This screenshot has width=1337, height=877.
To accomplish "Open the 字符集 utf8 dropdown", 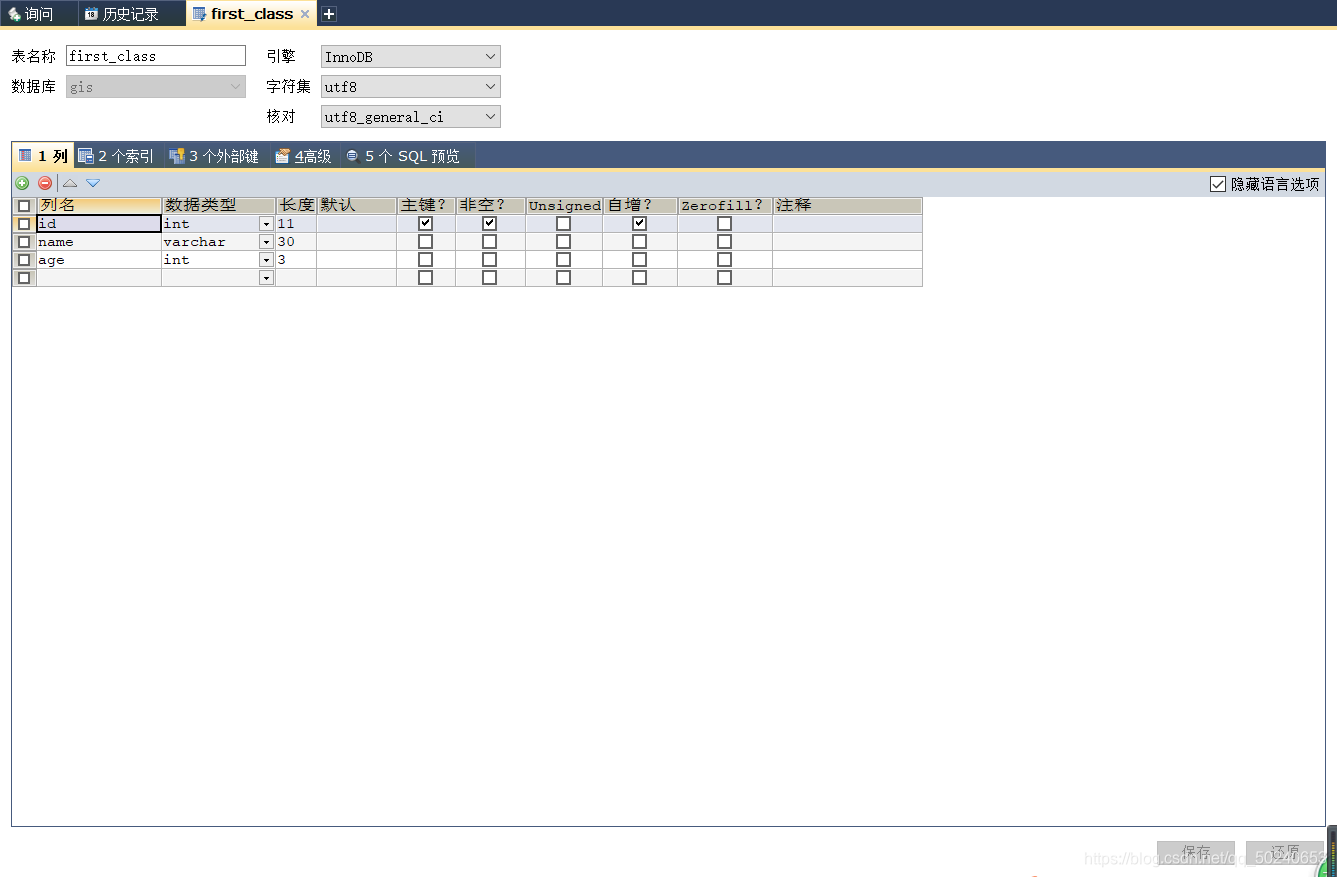I will (x=411, y=87).
